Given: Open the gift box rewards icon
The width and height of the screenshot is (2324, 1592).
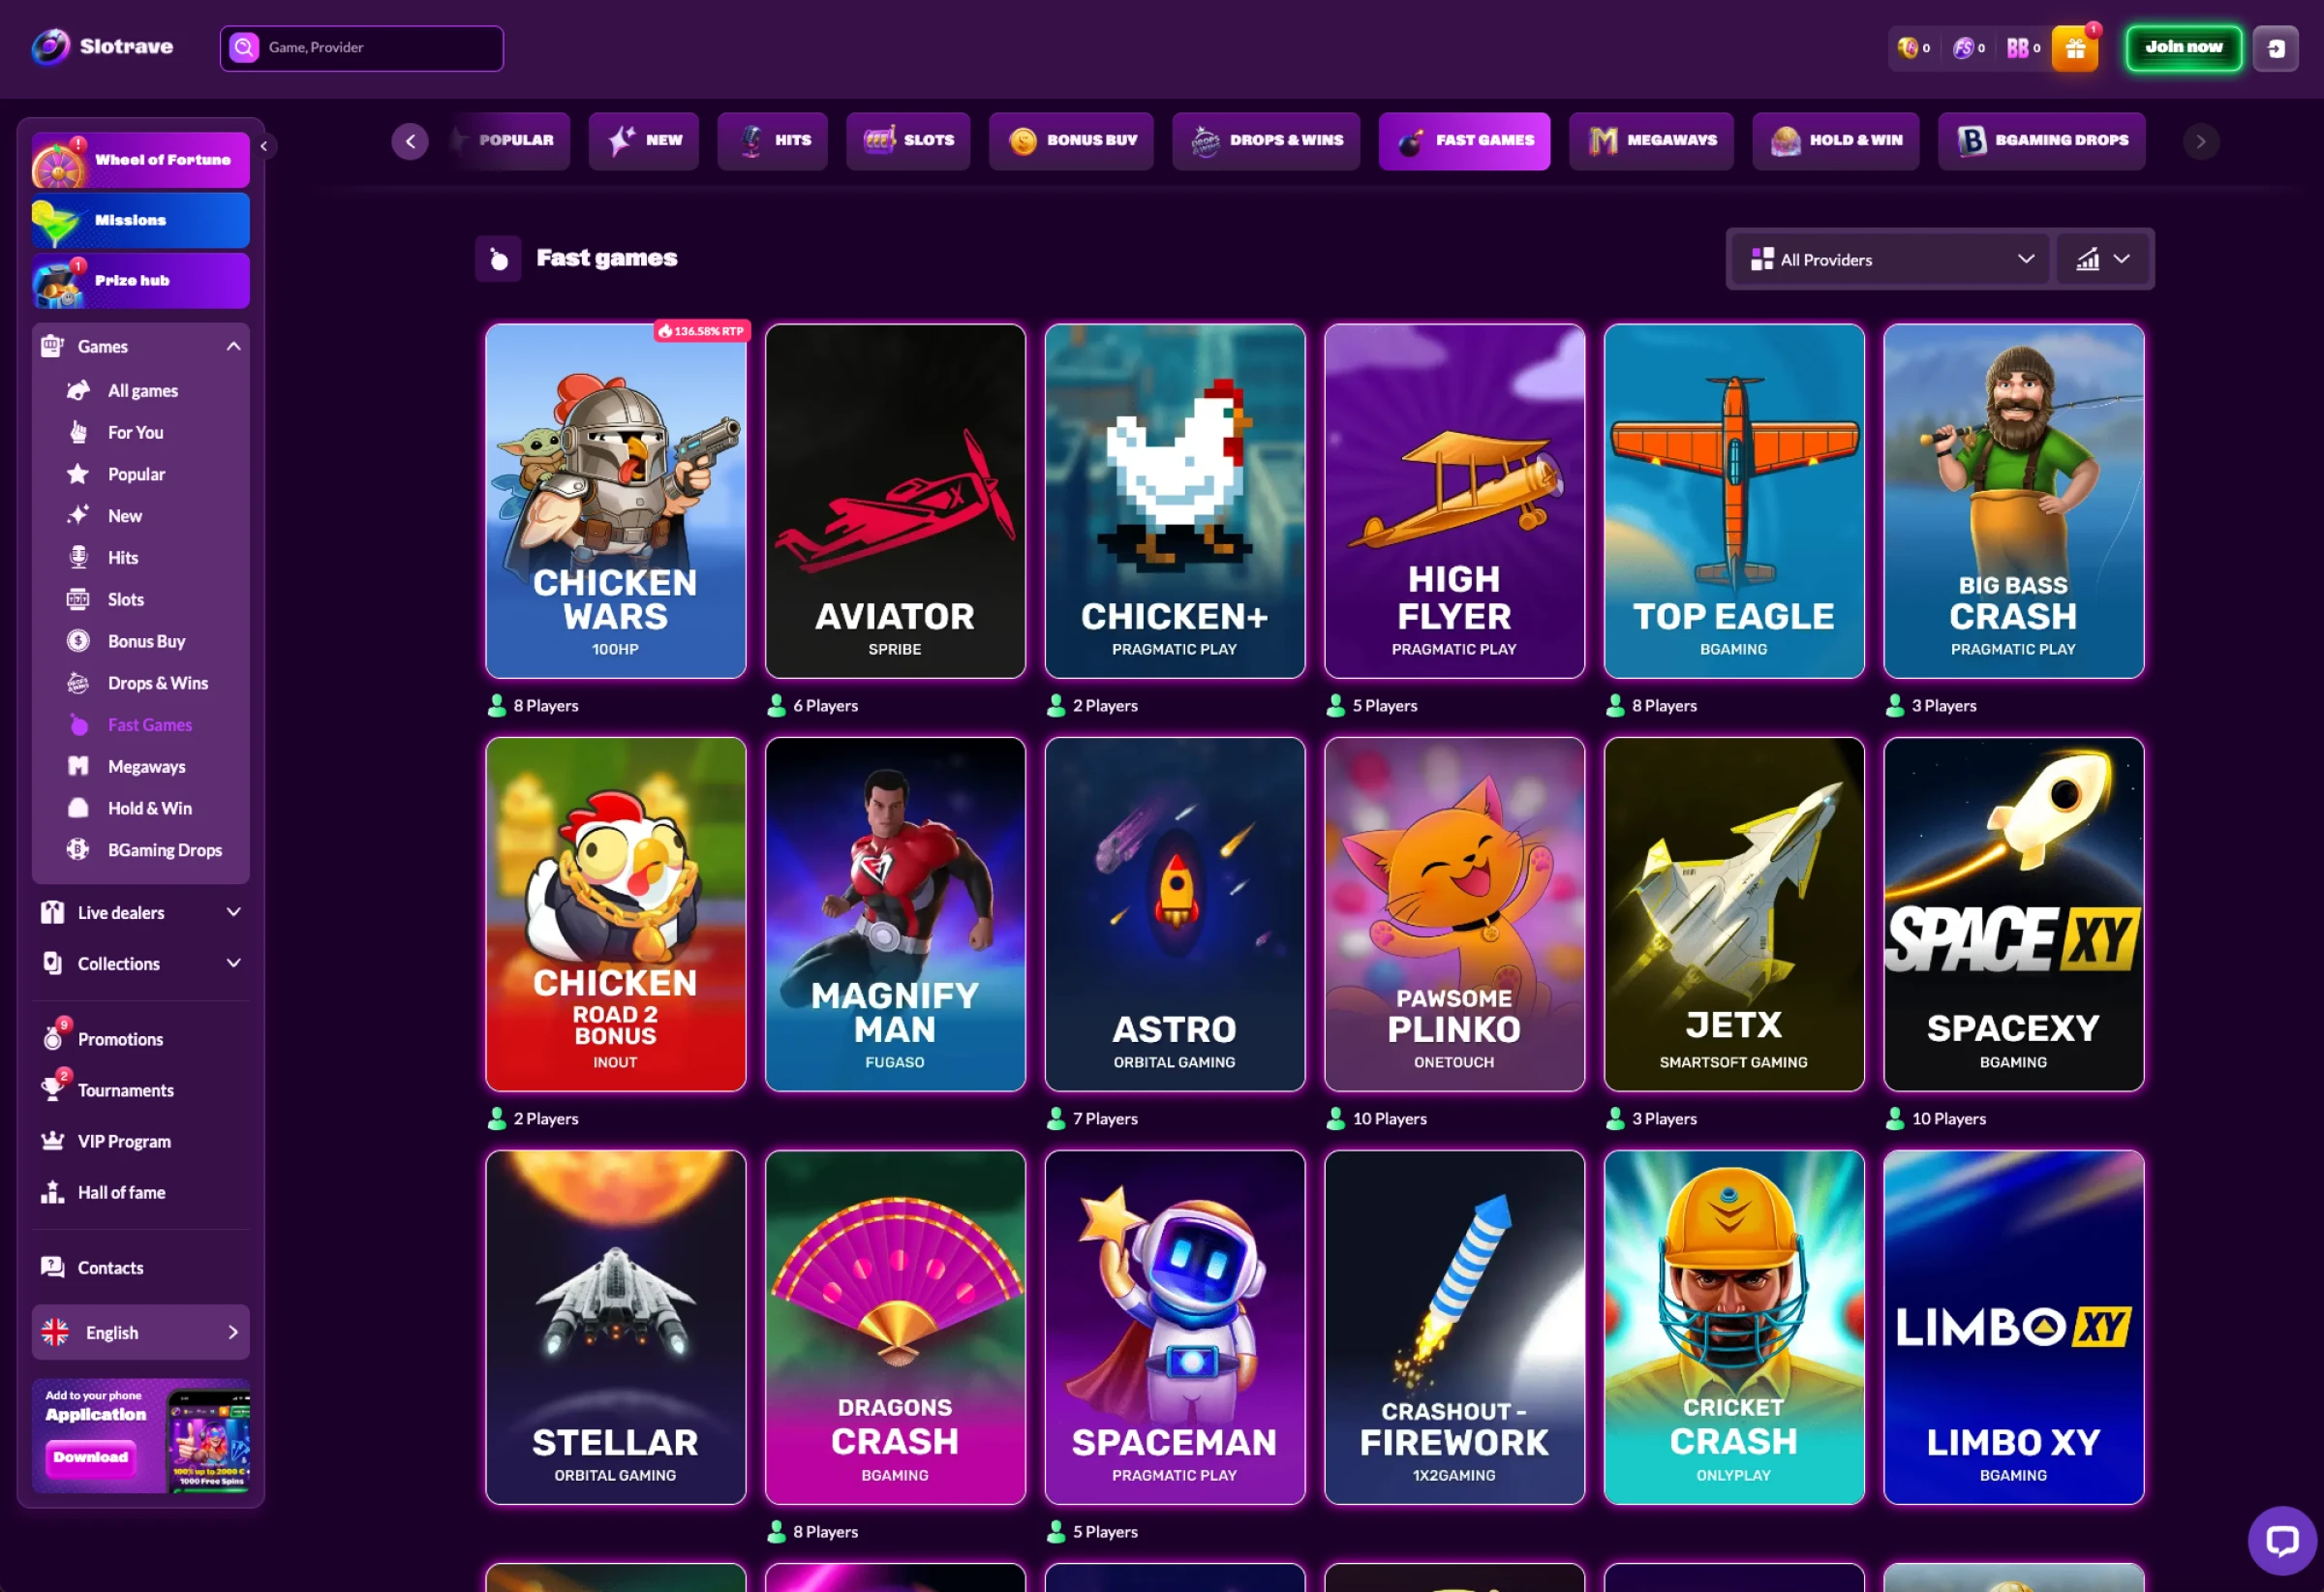Looking at the screenshot, I should [x=2075, y=48].
